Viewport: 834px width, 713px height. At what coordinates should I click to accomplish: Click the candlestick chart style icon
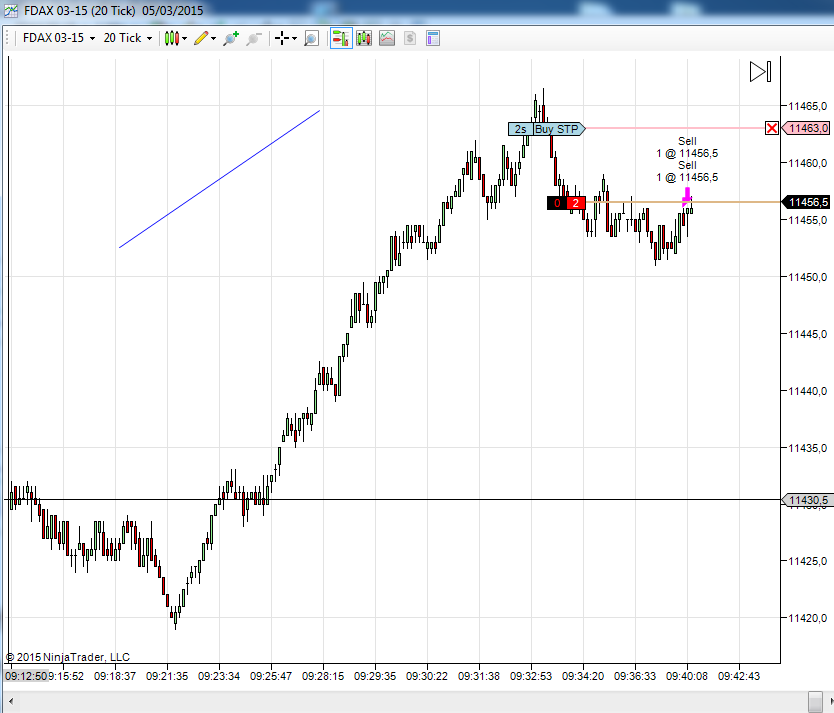pos(171,38)
